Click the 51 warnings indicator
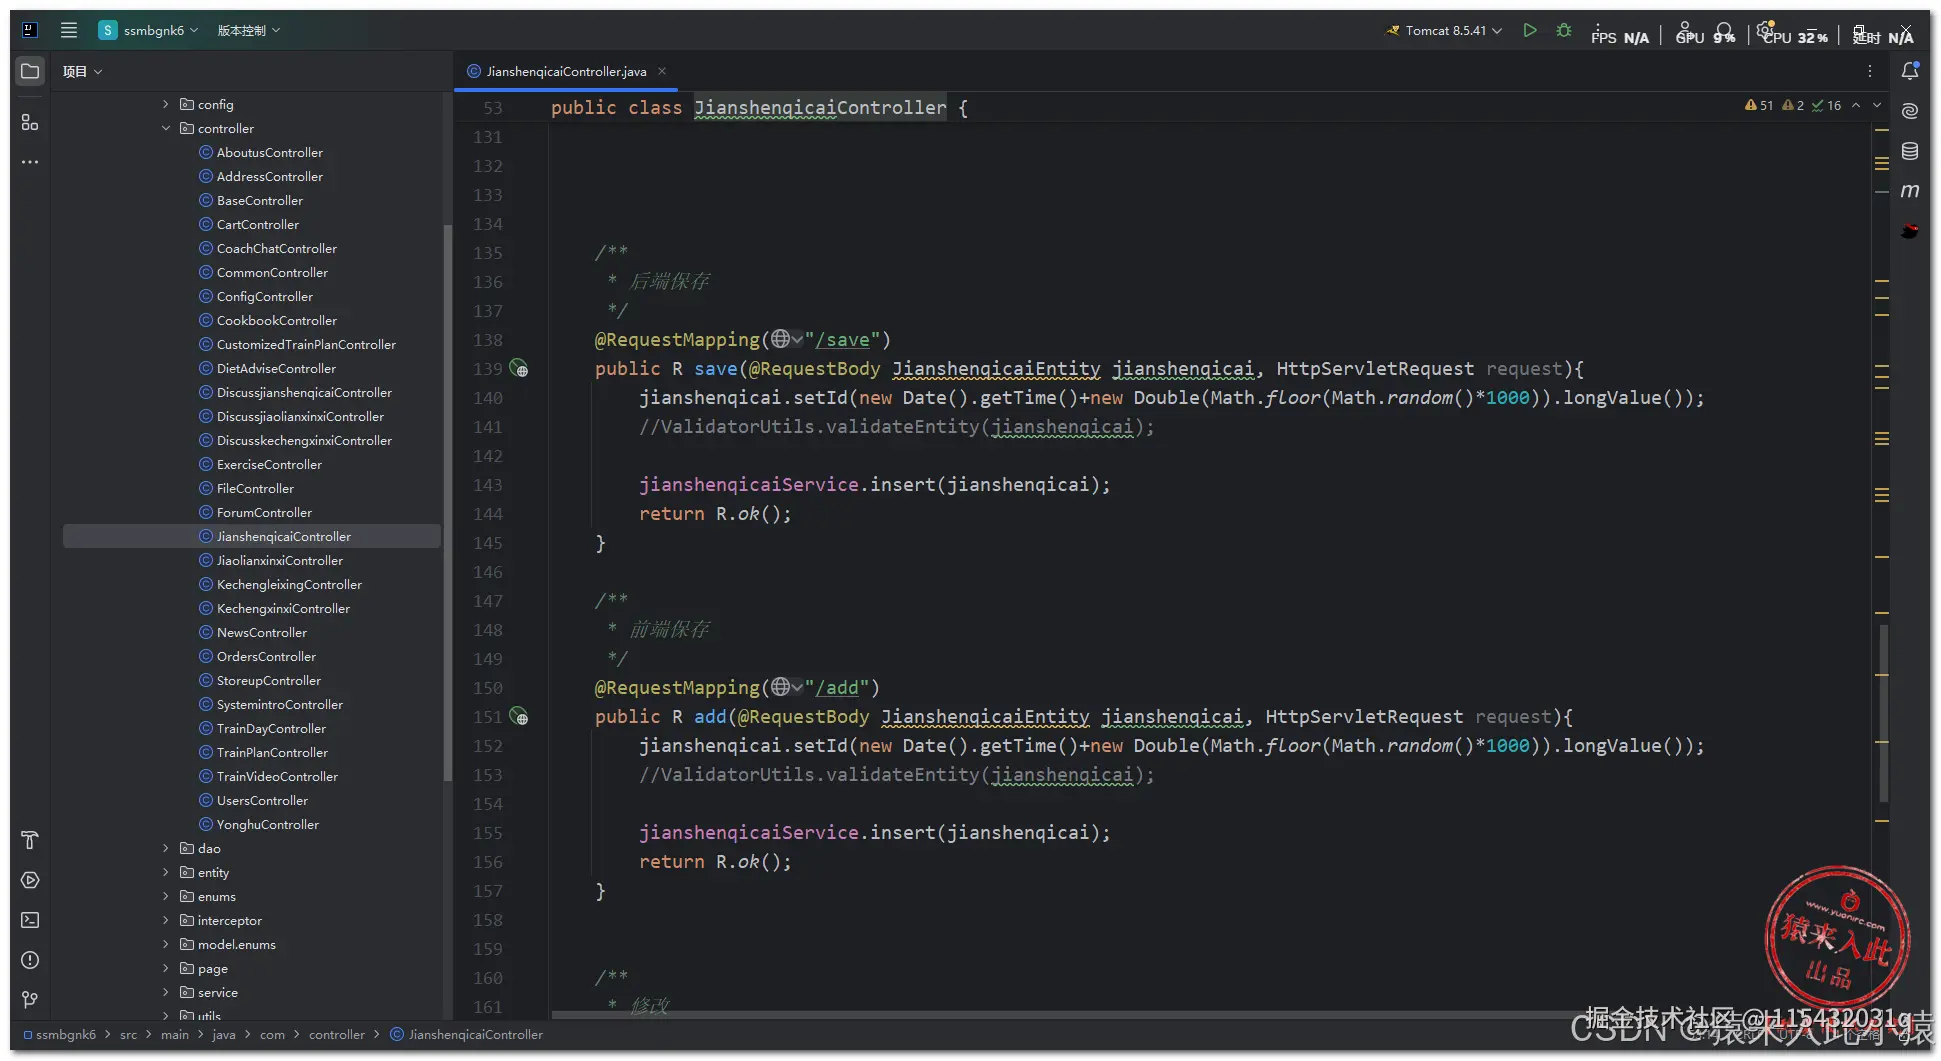This screenshot has height=1061, width=1941. click(1759, 105)
